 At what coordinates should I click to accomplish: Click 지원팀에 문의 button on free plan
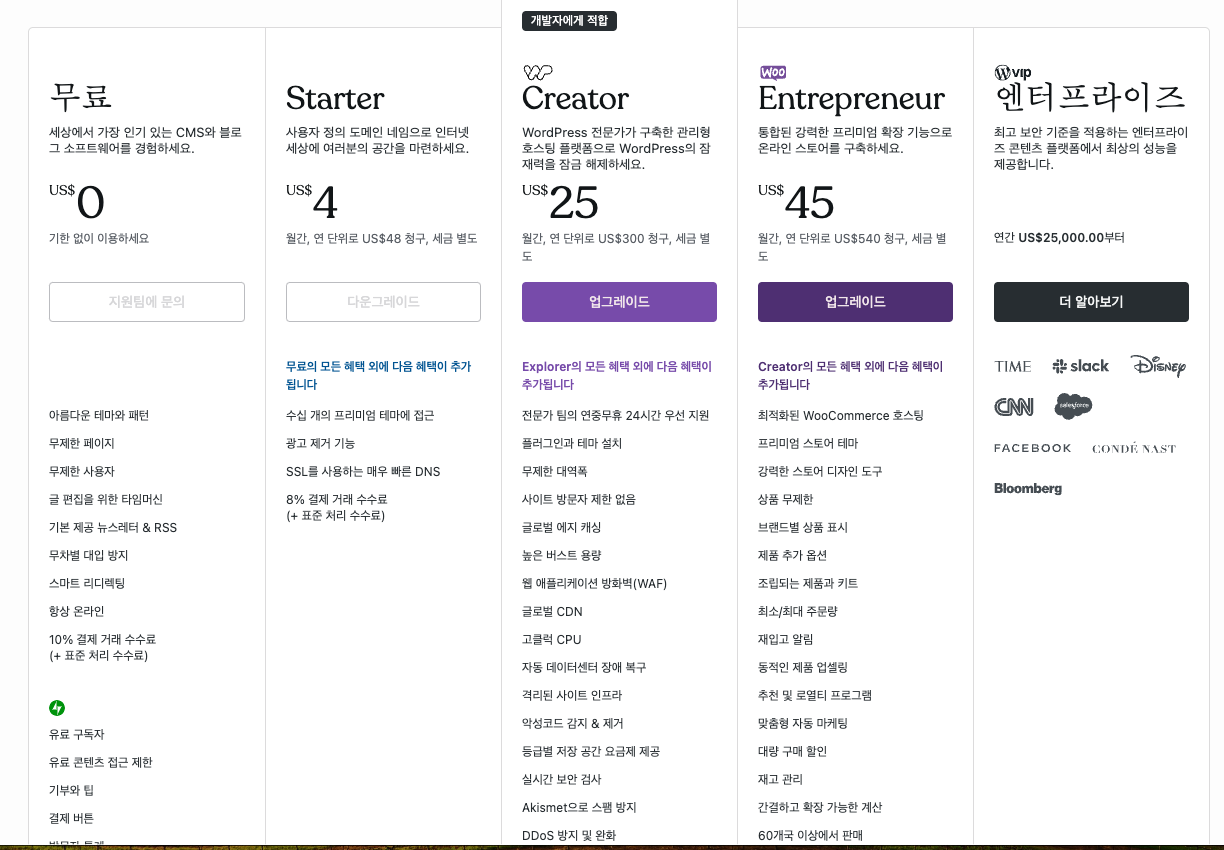[x=147, y=302]
